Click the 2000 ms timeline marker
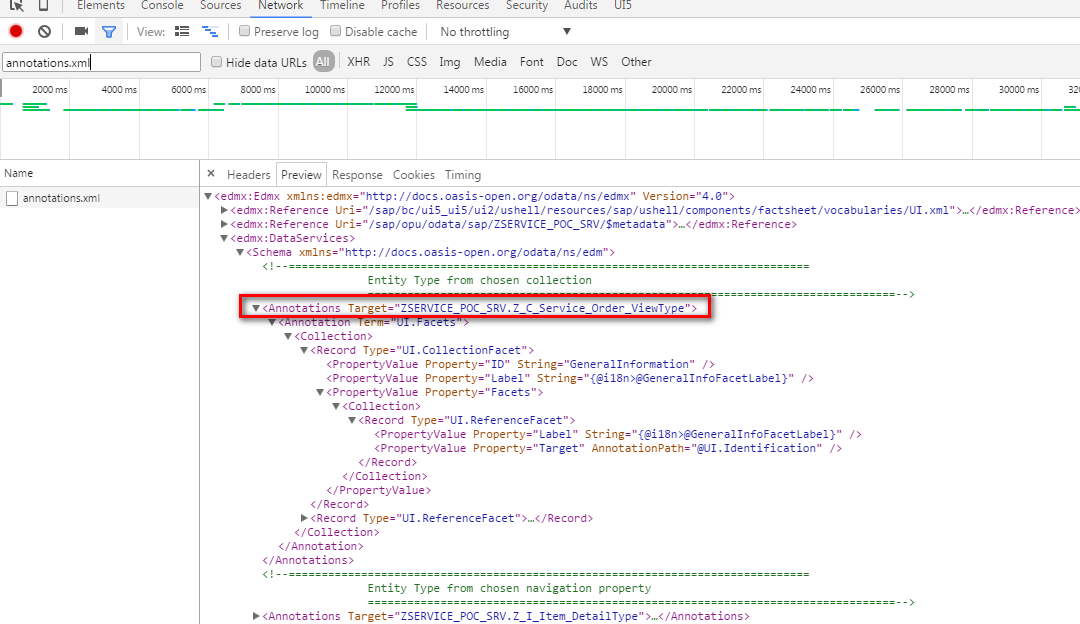The width and height of the screenshot is (1080, 624). coord(50,90)
